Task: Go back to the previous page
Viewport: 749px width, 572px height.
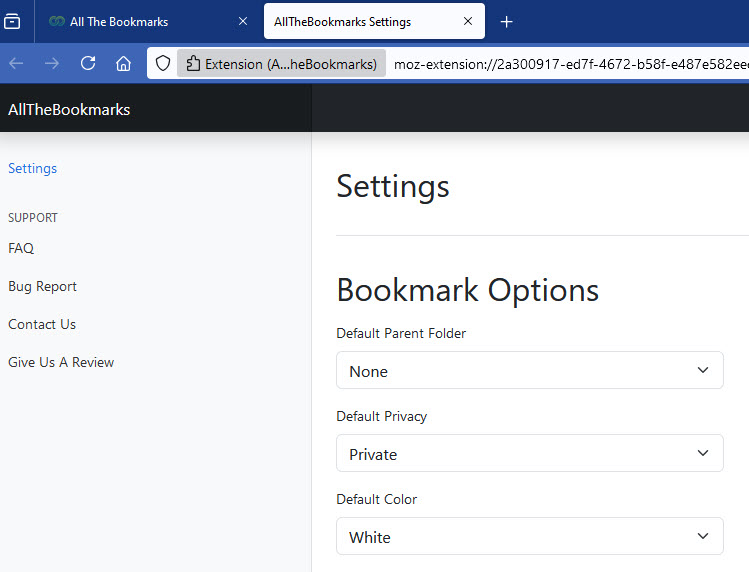Action: [x=16, y=63]
